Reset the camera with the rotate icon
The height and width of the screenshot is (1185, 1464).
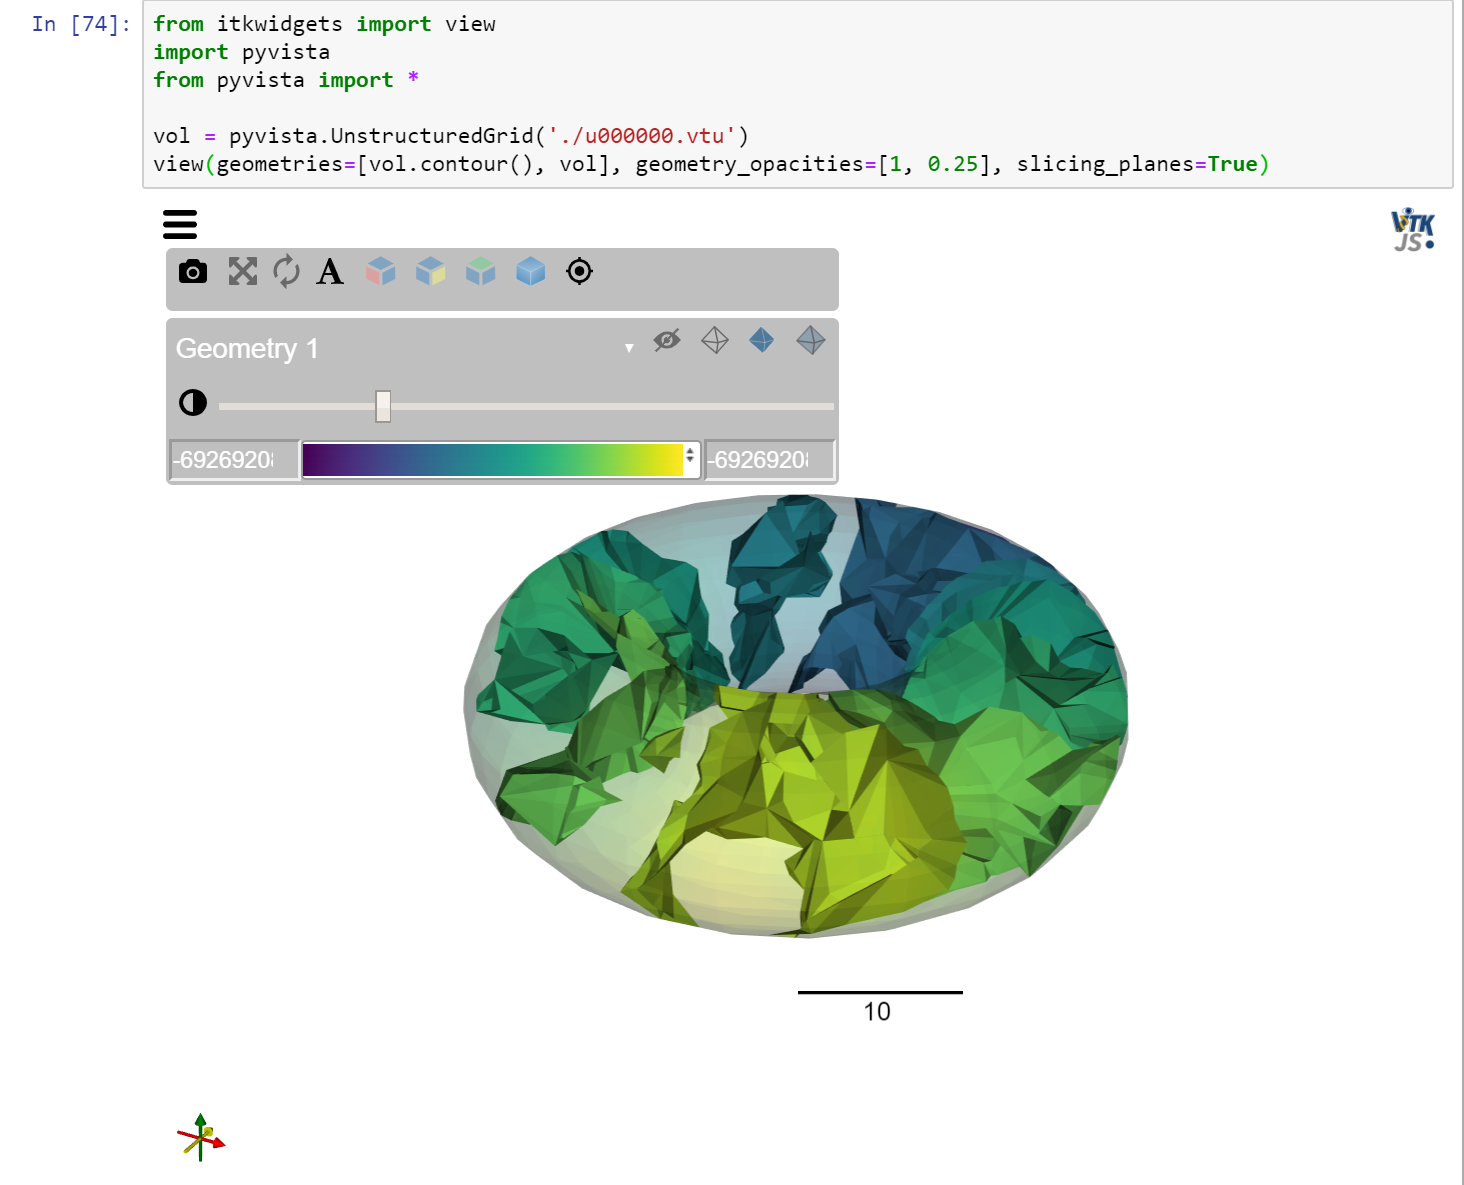pyautogui.click(x=289, y=271)
